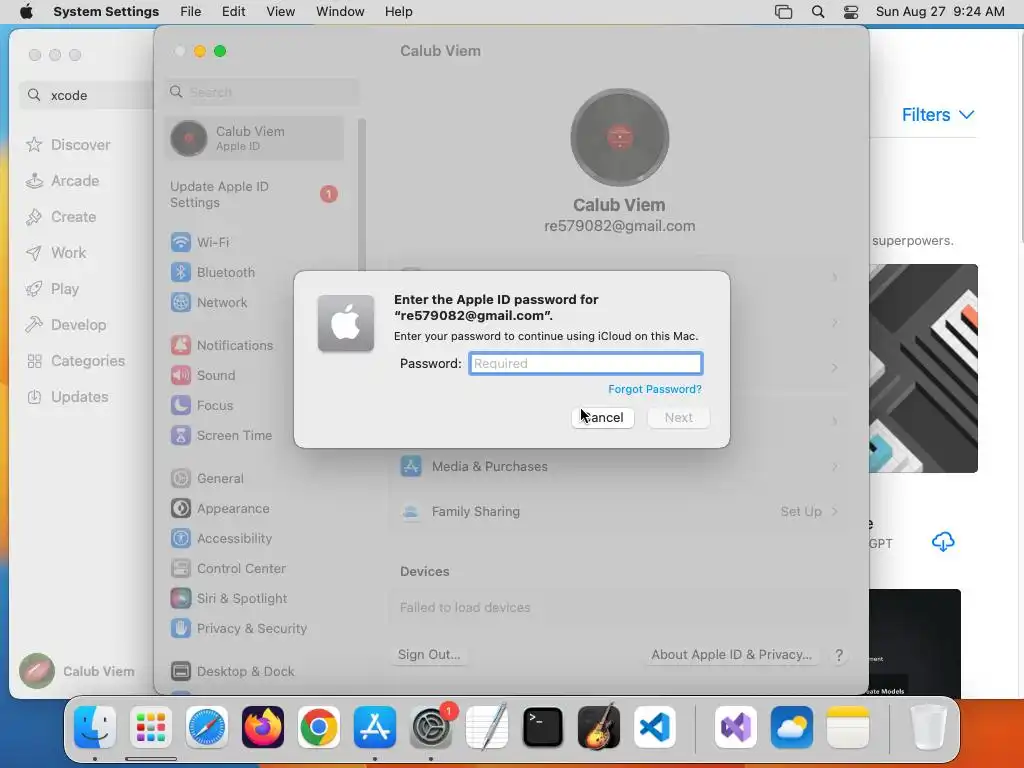Open Control Center from the menu bar
This screenshot has width=1024, height=768.
point(851,12)
